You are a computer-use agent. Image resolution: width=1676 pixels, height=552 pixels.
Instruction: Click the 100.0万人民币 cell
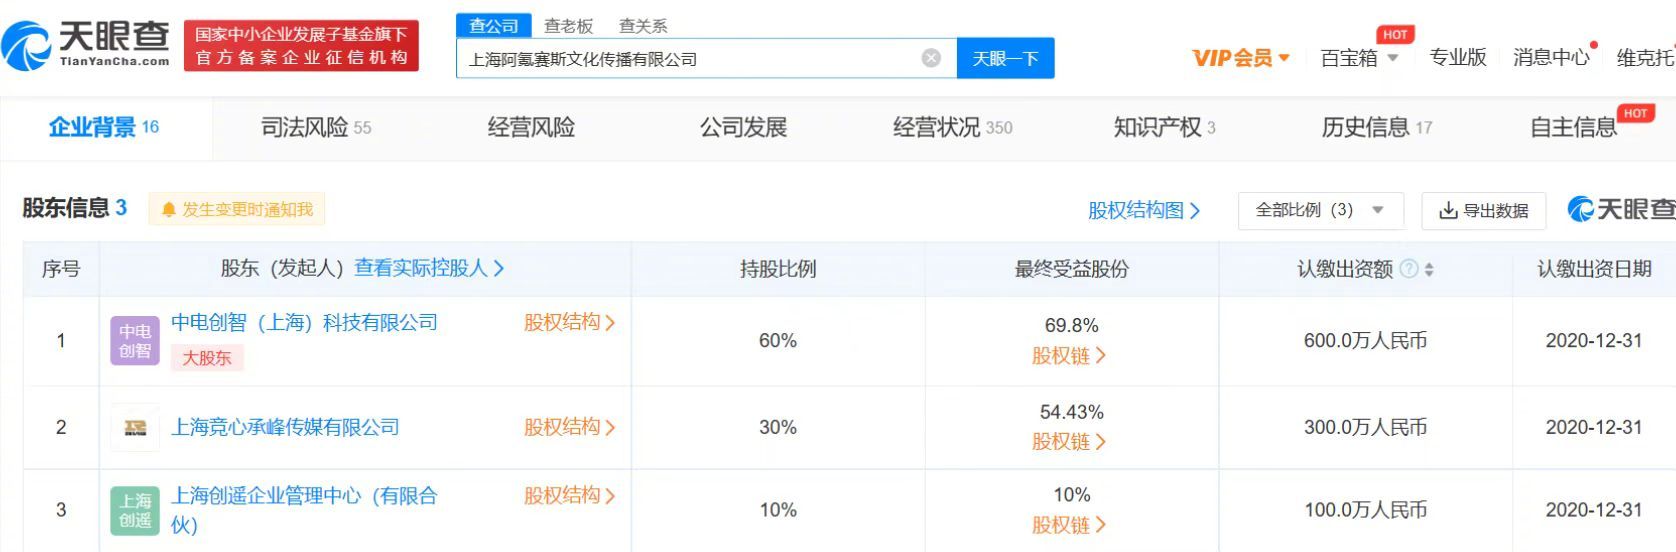click(x=1365, y=510)
